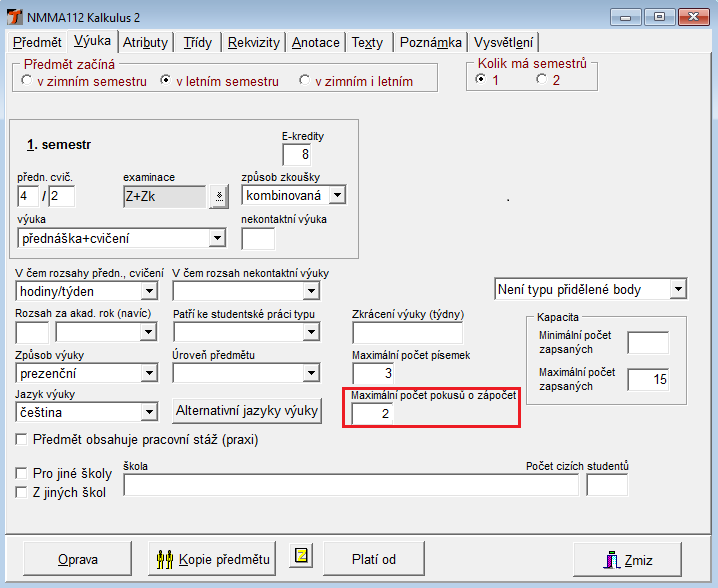This screenshot has height=588, width=718.
Task: Click the small yellow note icon button
Action: click(x=300, y=556)
